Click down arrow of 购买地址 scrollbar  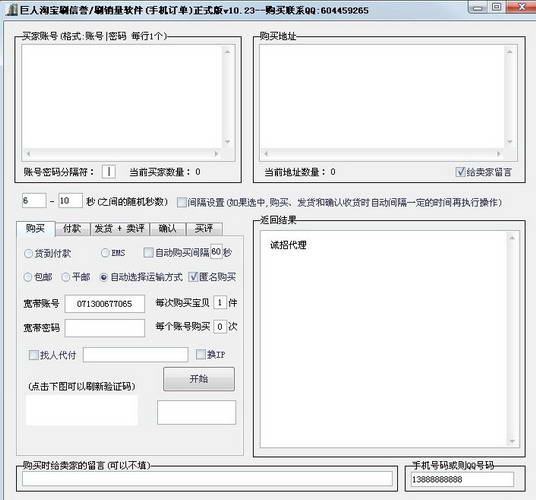coord(510,142)
